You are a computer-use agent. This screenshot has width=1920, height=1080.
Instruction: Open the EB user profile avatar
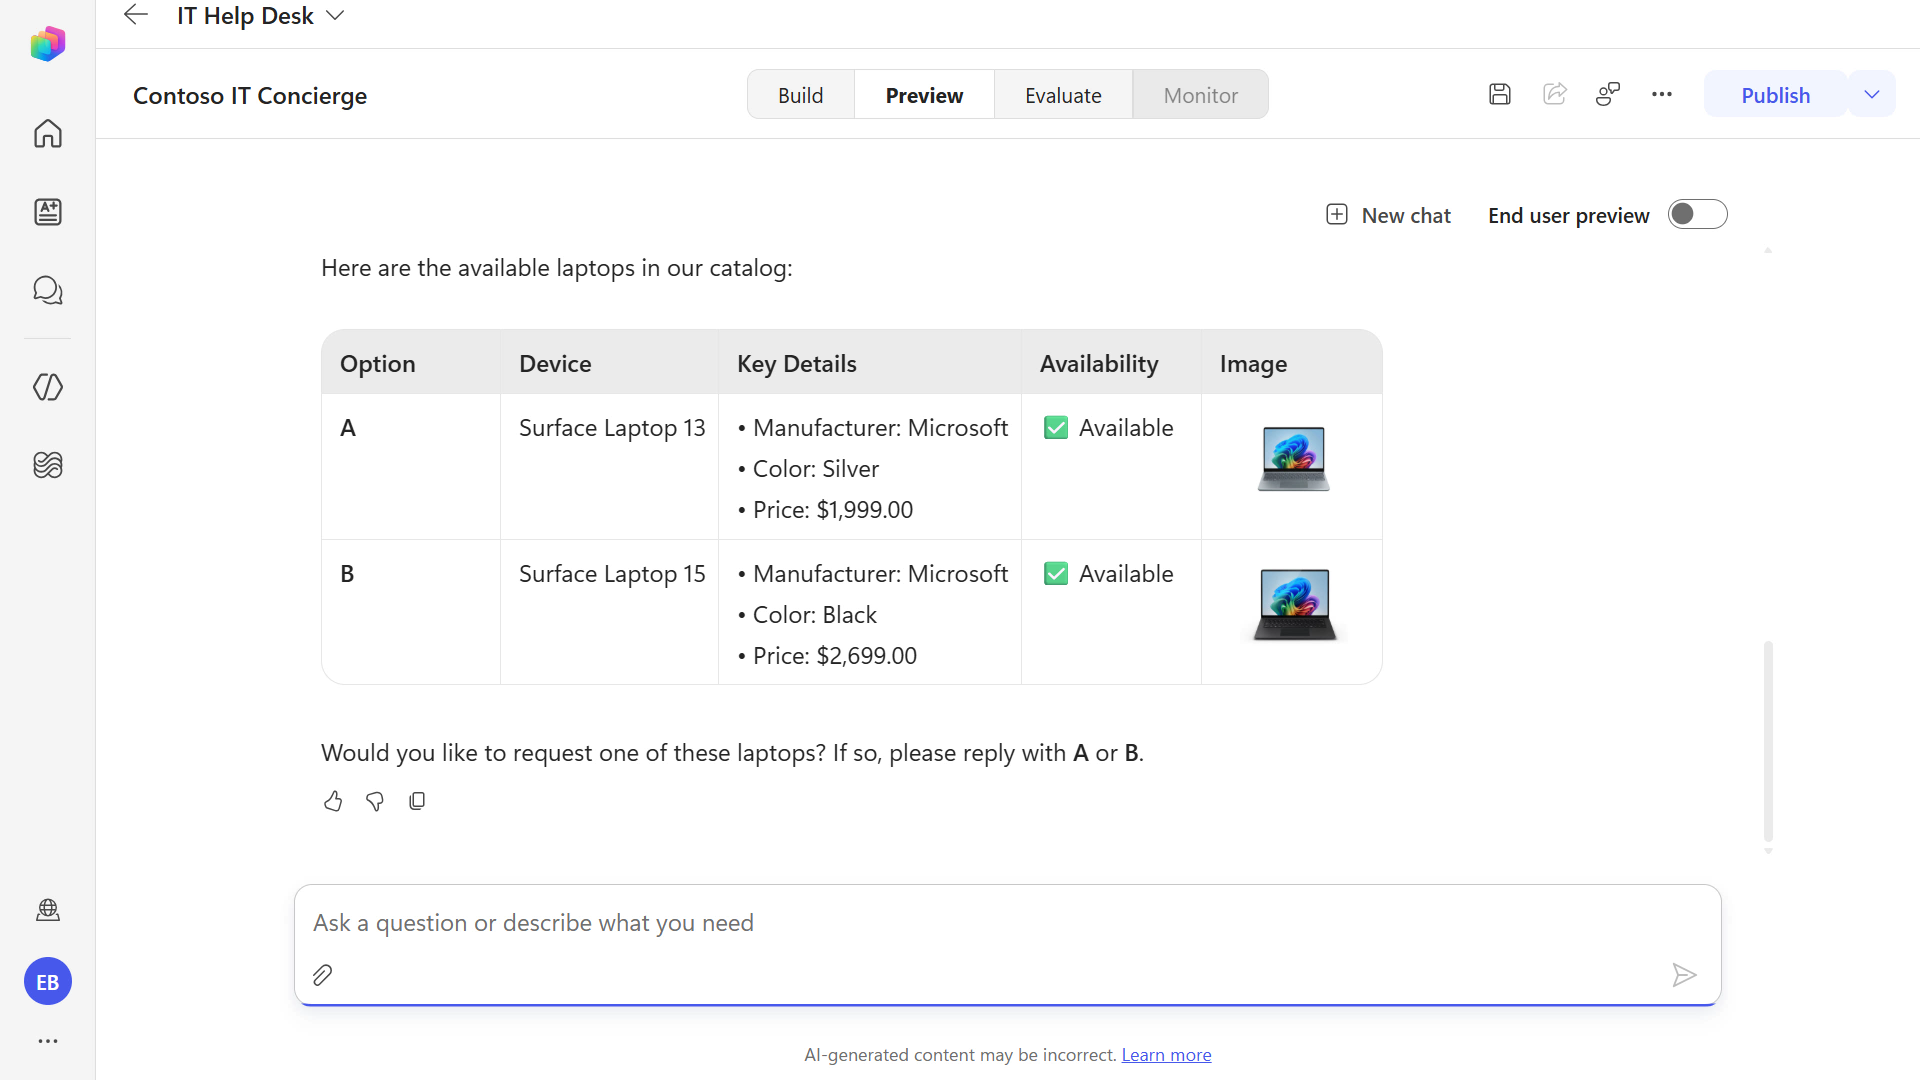point(48,982)
